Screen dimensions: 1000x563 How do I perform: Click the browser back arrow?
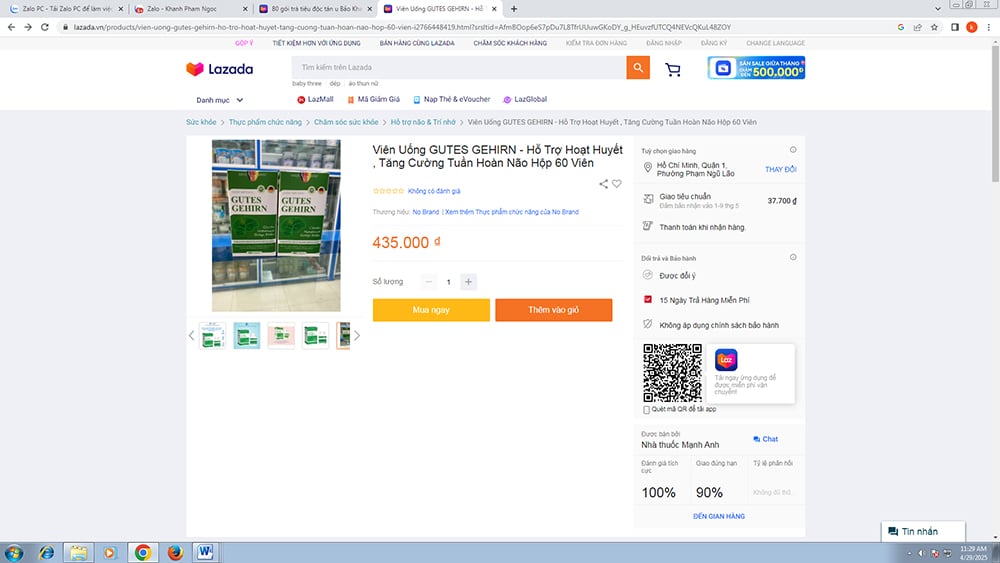coord(11,27)
